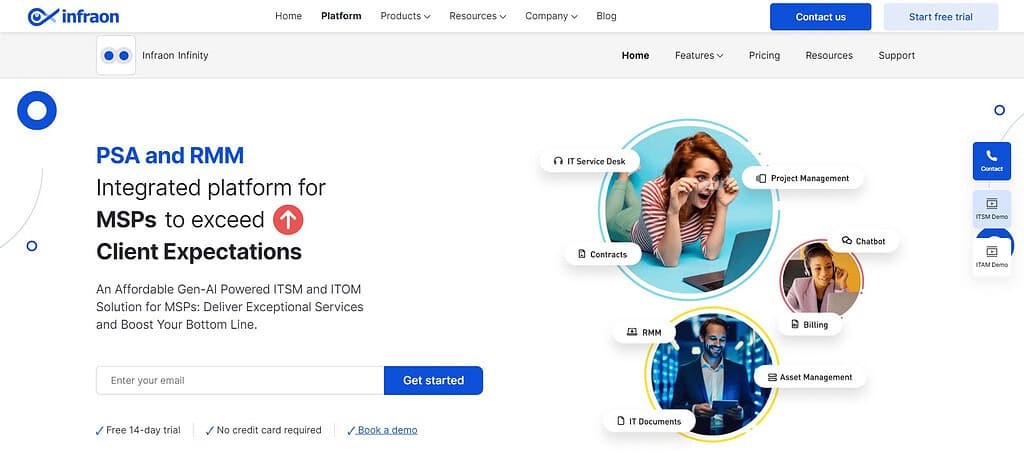The height and width of the screenshot is (467, 1024).
Task: Open the Pricing tab
Action: coord(764,56)
